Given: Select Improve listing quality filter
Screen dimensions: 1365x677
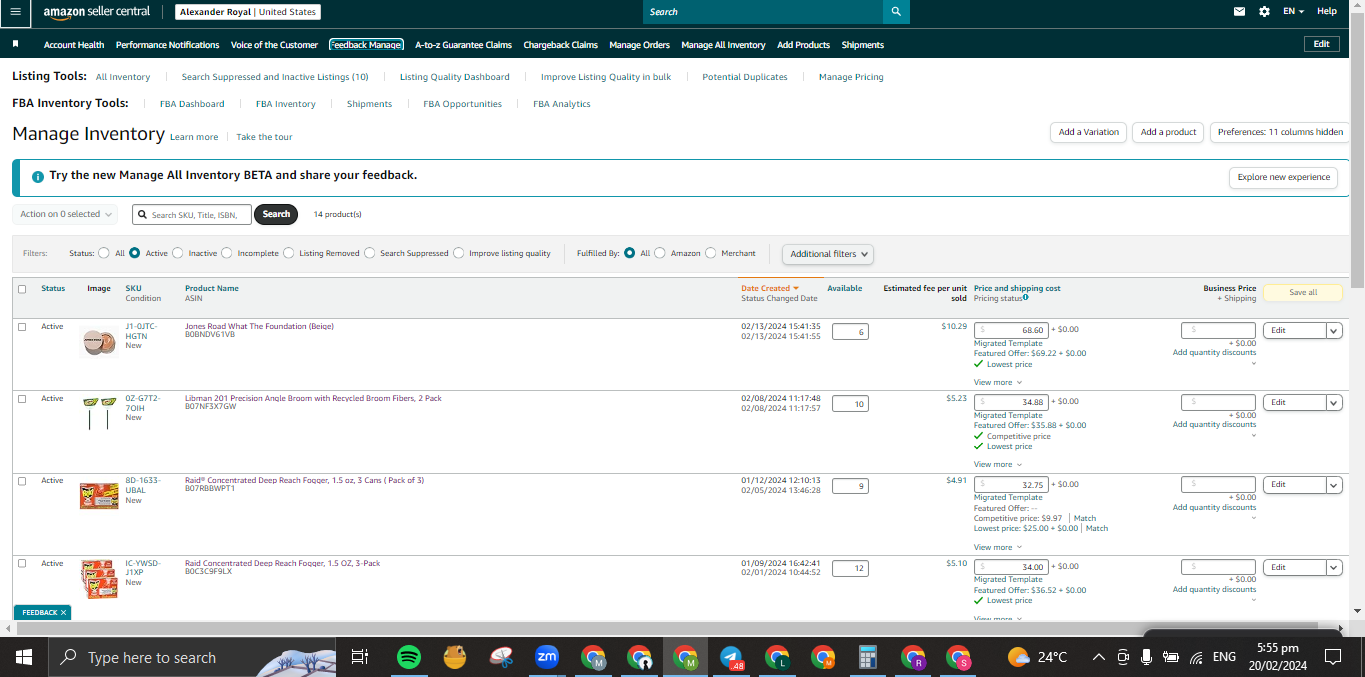Looking at the screenshot, I should click(x=459, y=253).
